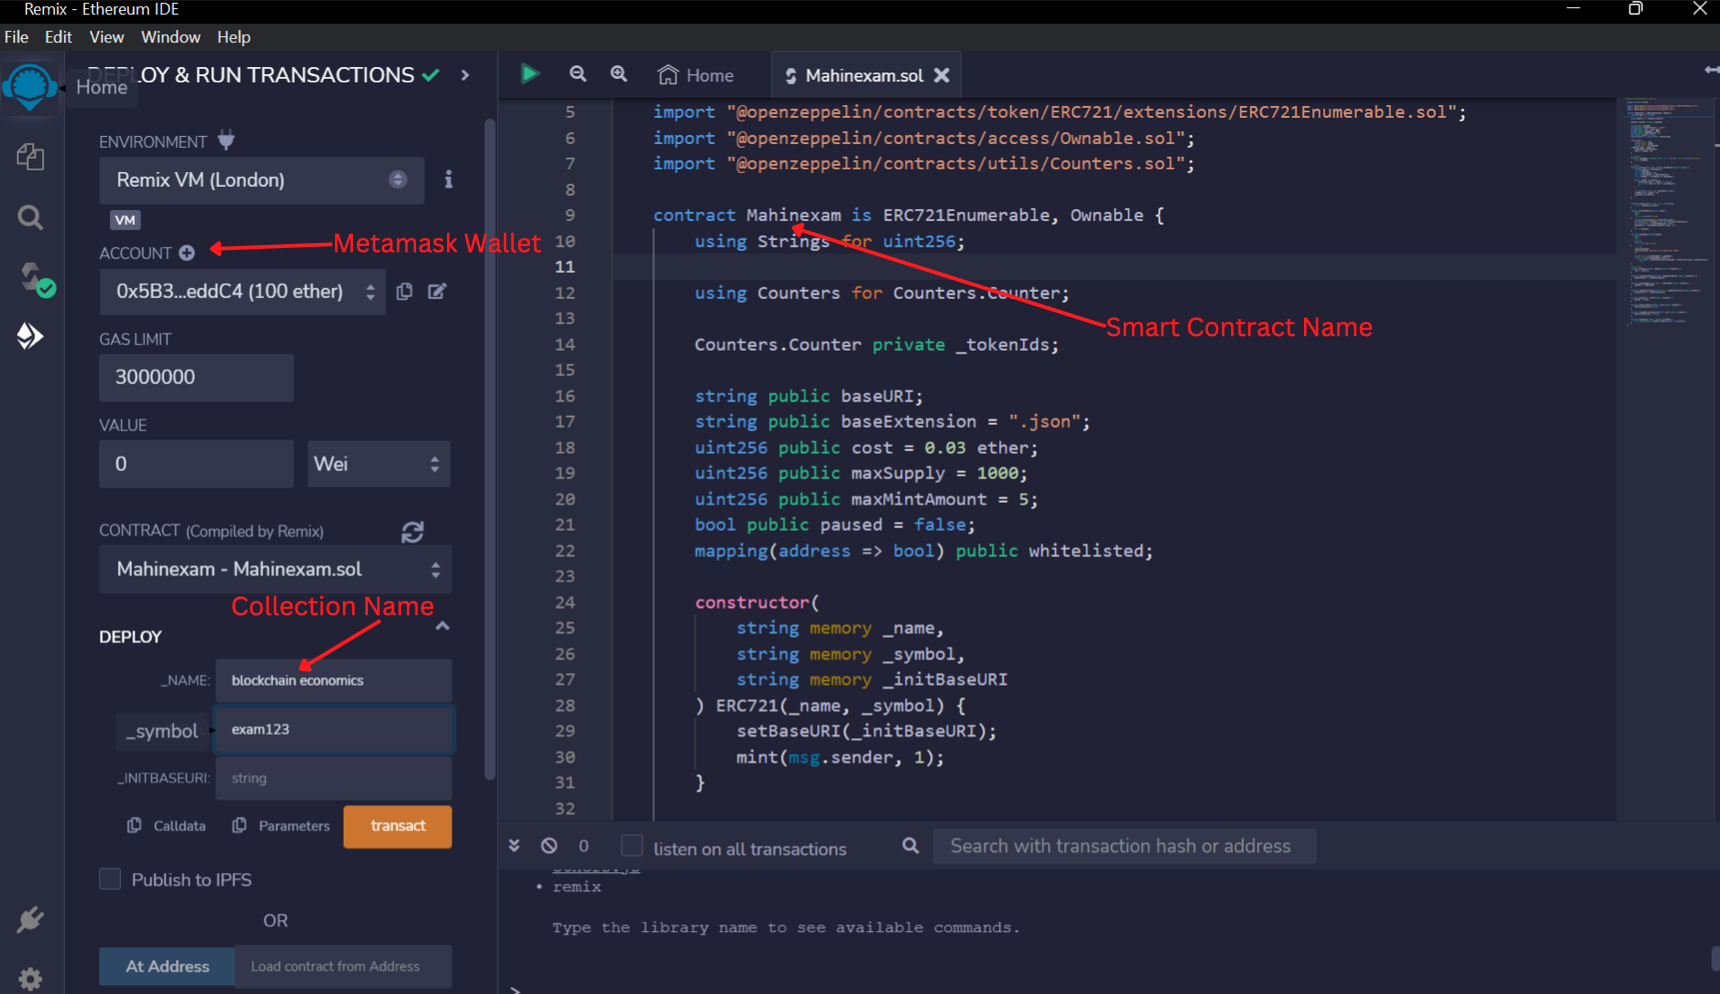This screenshot has width=1720, height=994.
Task: Focus the GAS LIMIT input field
Action: point(196,377)
